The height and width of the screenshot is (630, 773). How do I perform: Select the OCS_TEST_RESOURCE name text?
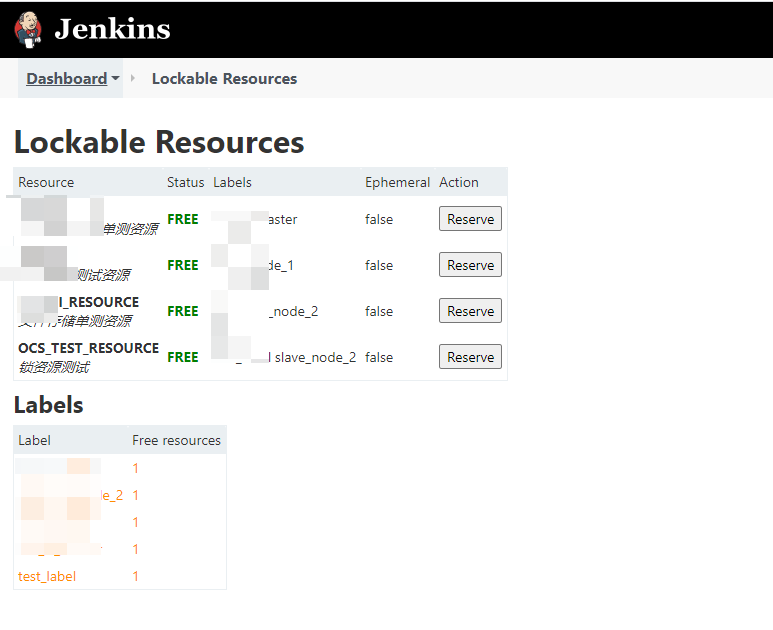coord(88,349)
